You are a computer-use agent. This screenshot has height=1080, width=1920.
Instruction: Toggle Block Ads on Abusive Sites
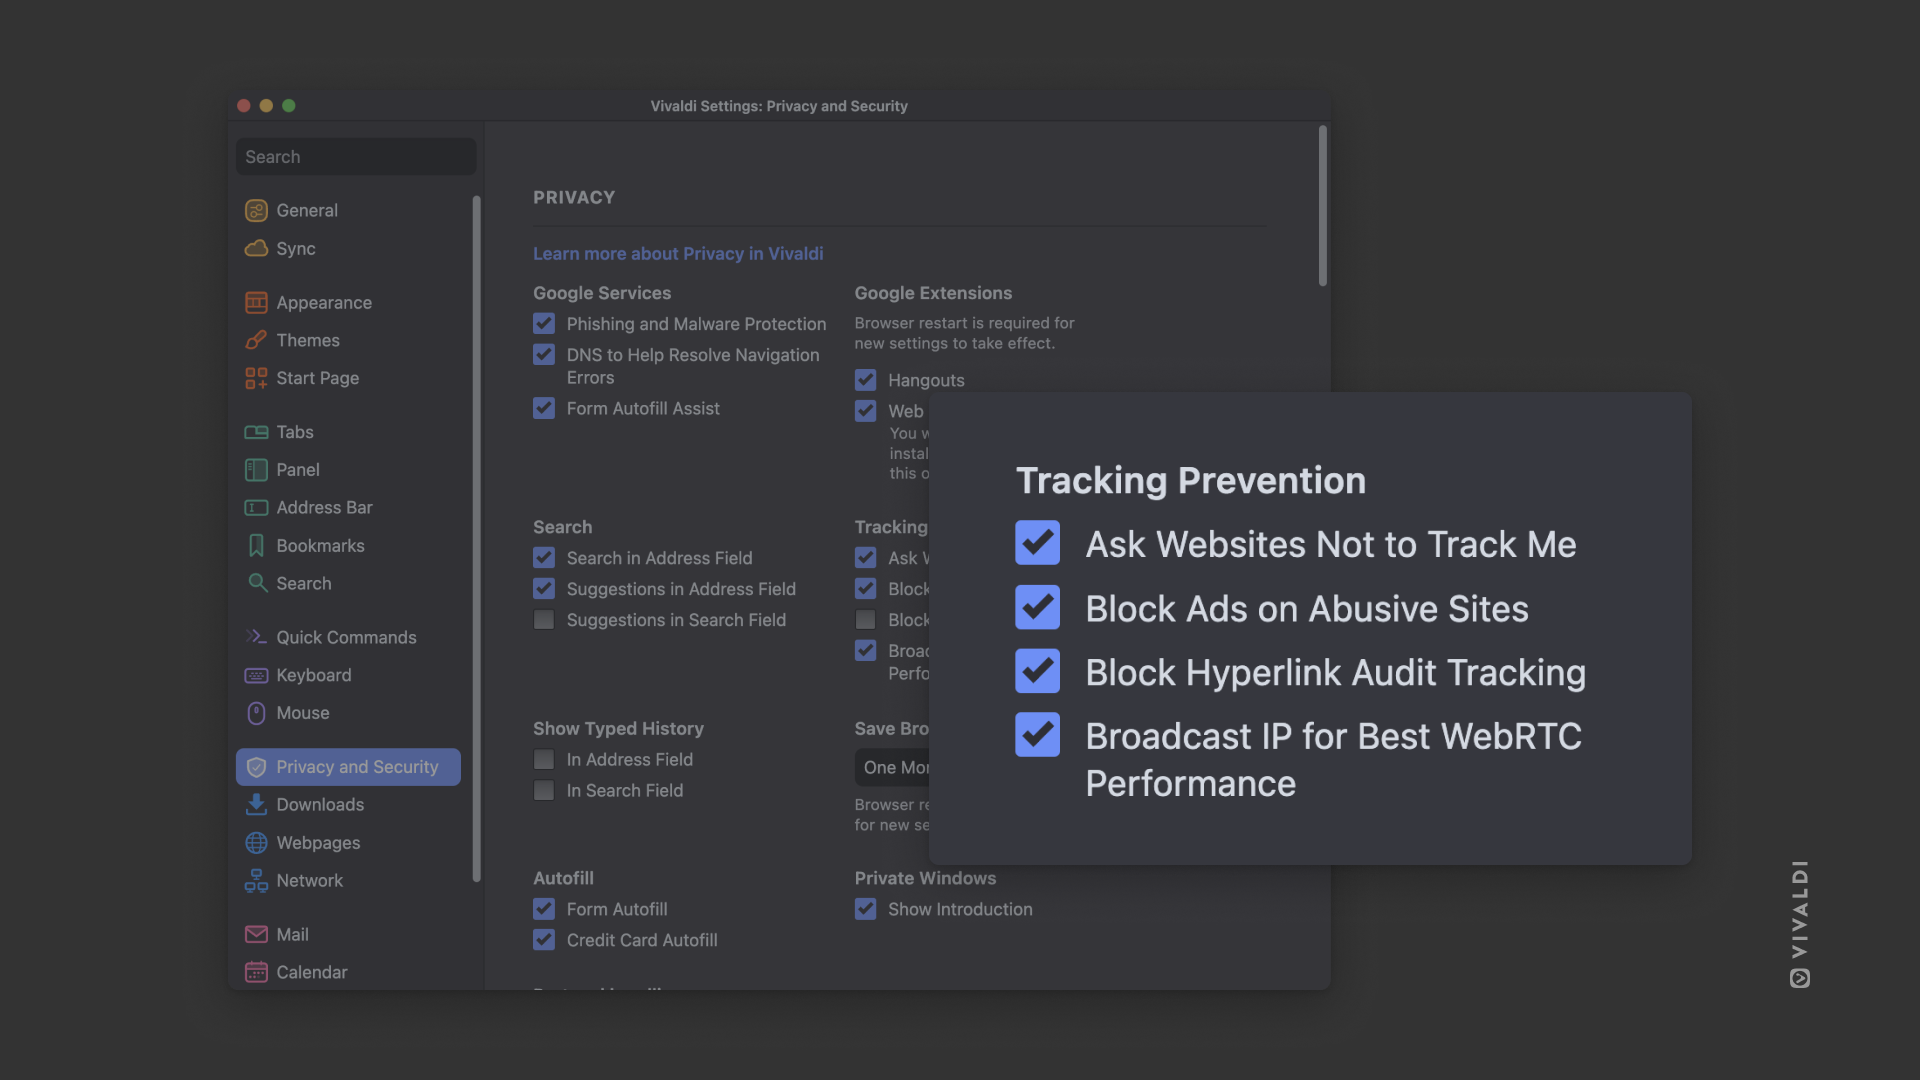[x=1036, y=607]
